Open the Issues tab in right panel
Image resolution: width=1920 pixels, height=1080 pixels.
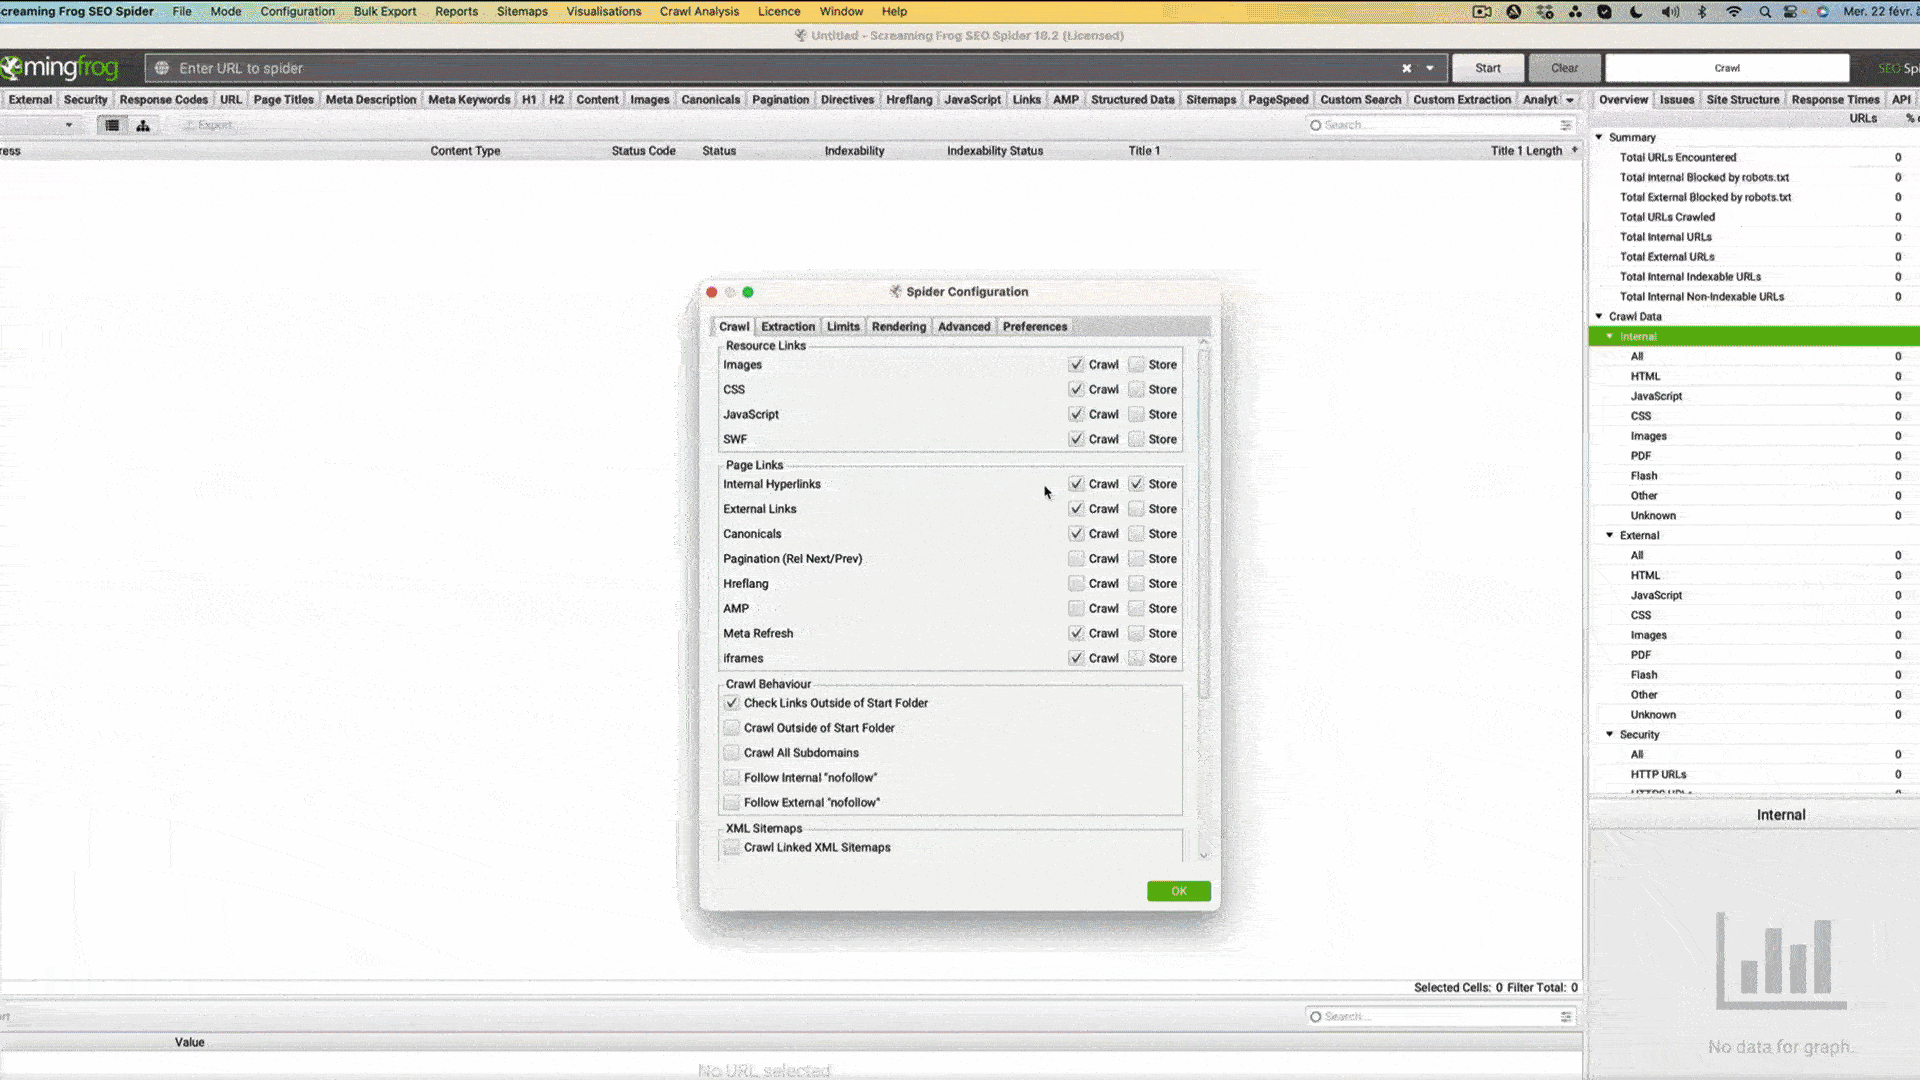coord(1677,100)
